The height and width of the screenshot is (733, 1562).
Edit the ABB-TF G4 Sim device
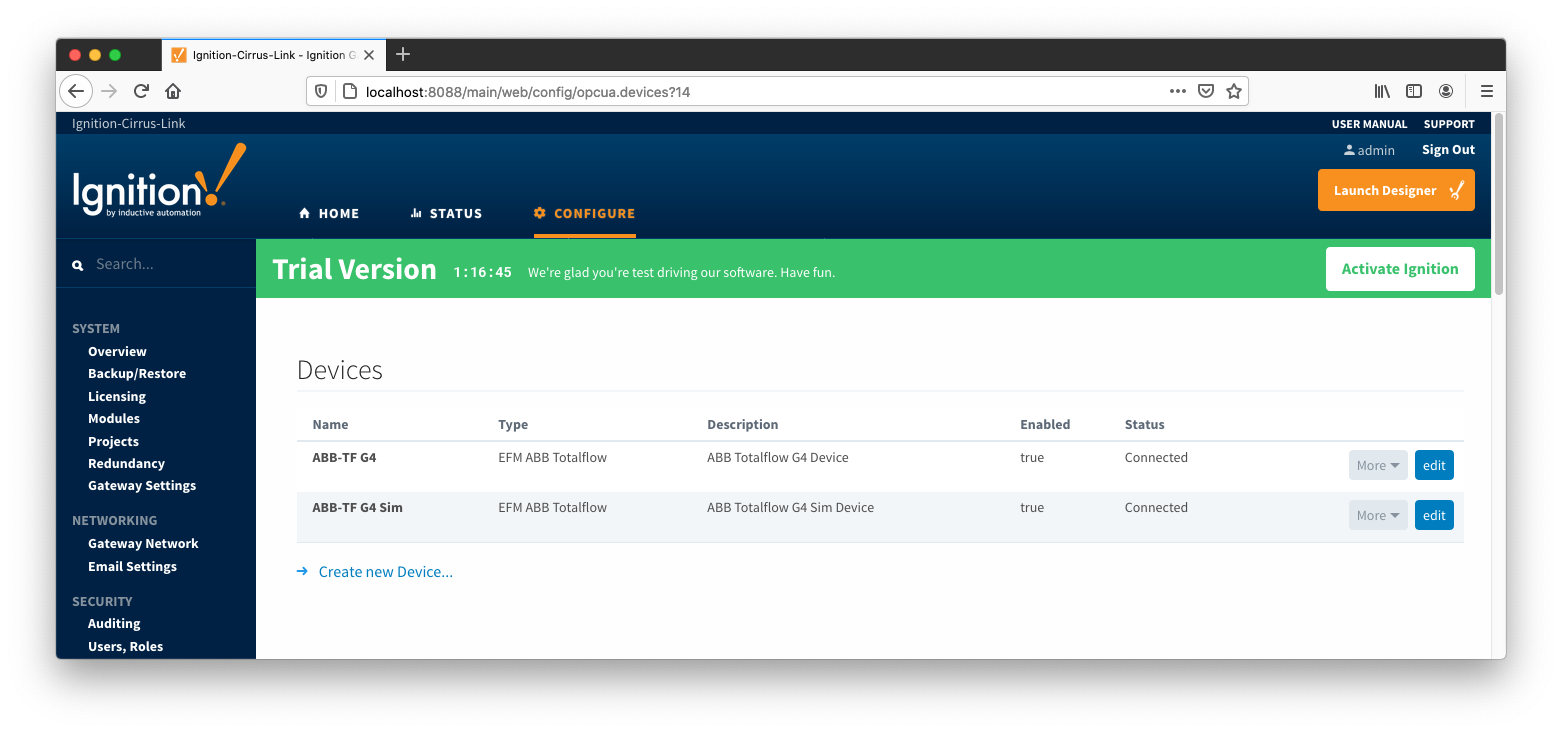1434,515
